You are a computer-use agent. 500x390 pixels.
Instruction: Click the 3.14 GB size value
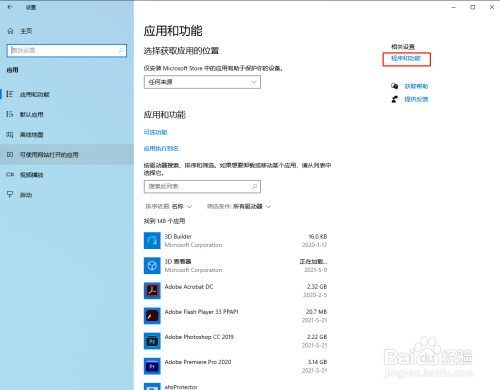pyautogui.click(x=317, y=362)
